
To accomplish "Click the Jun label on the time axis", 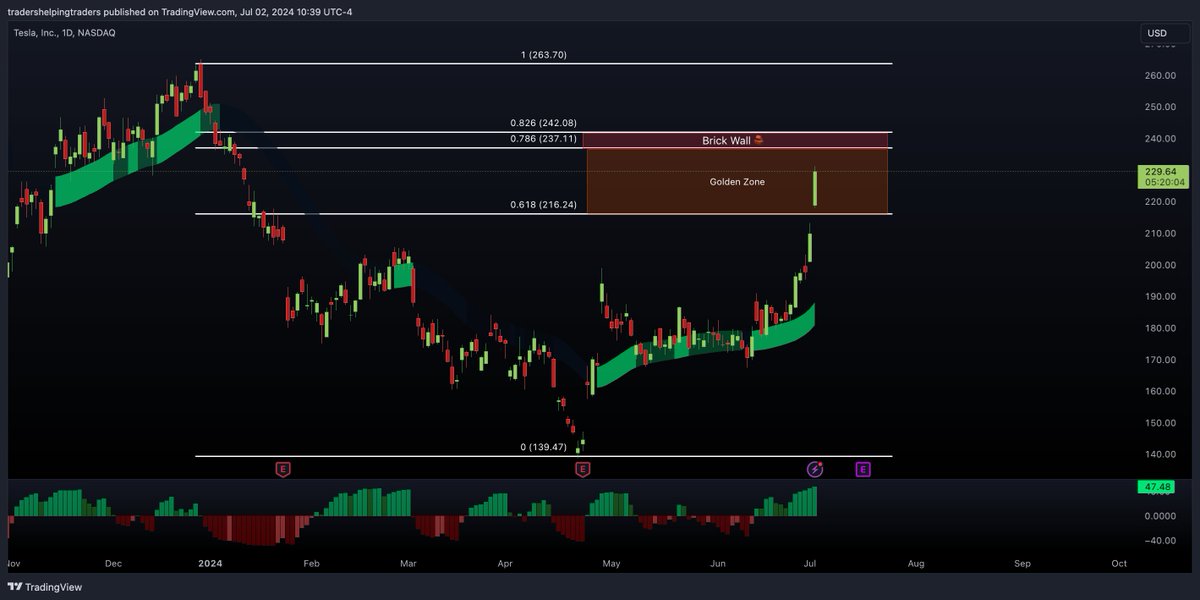I will pos(718,564).
